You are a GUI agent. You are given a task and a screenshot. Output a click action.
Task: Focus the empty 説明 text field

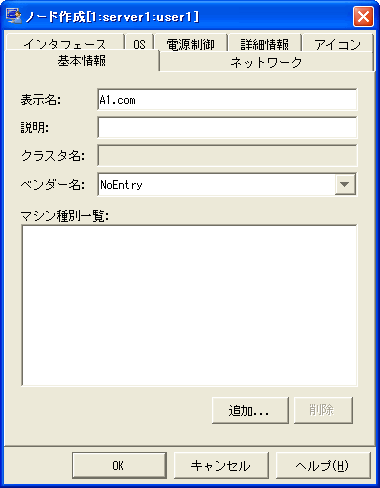click(x=227, y=127)
